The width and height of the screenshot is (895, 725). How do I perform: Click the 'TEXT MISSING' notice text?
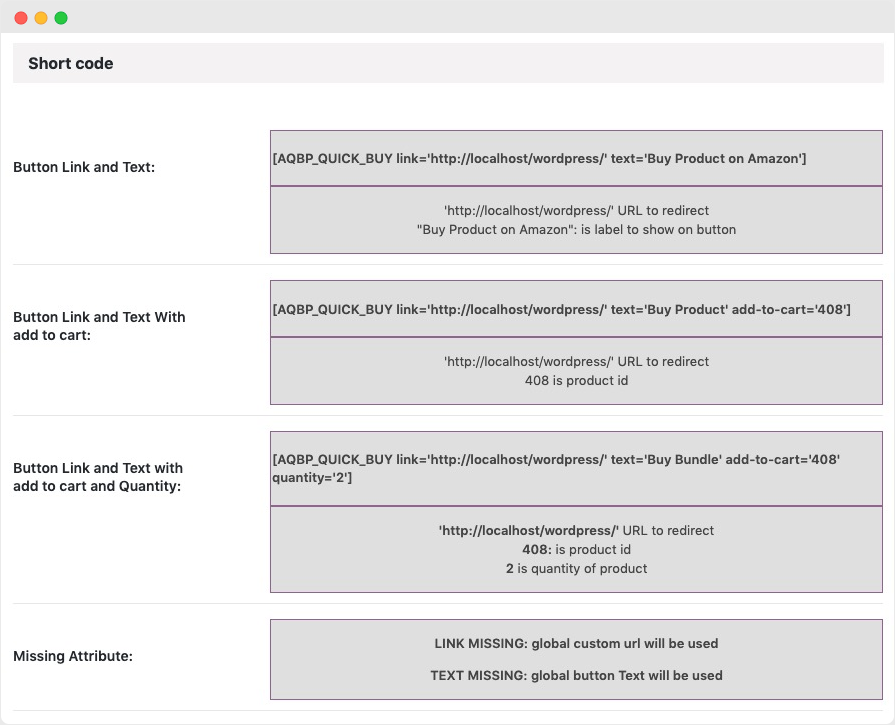(575, 675)
